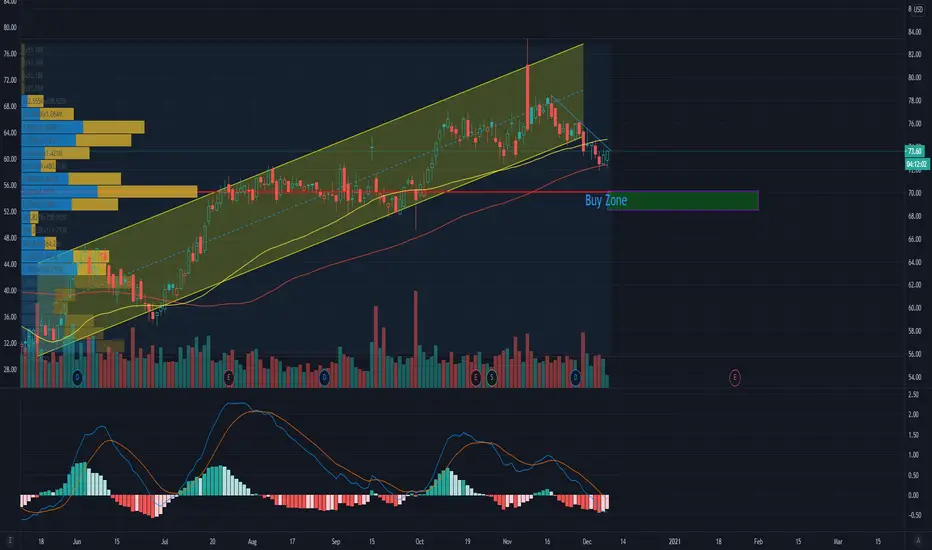The height and width of the screenshot is (550, 932).
Task: Click 1.50 on the MACD scale
Action: [913, 435]
